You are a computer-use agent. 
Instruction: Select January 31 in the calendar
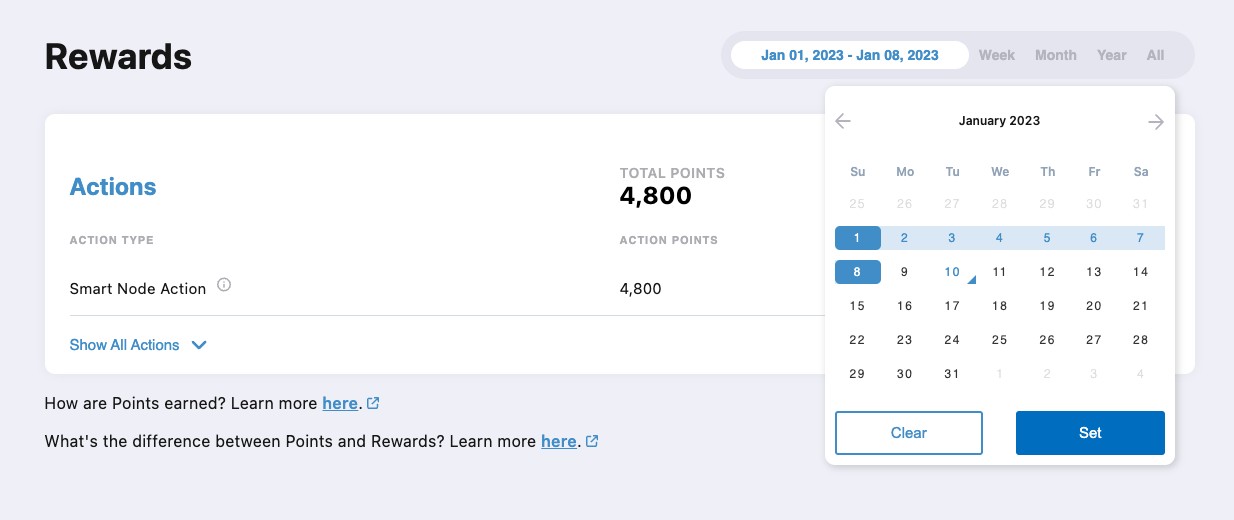coord(952,374)
